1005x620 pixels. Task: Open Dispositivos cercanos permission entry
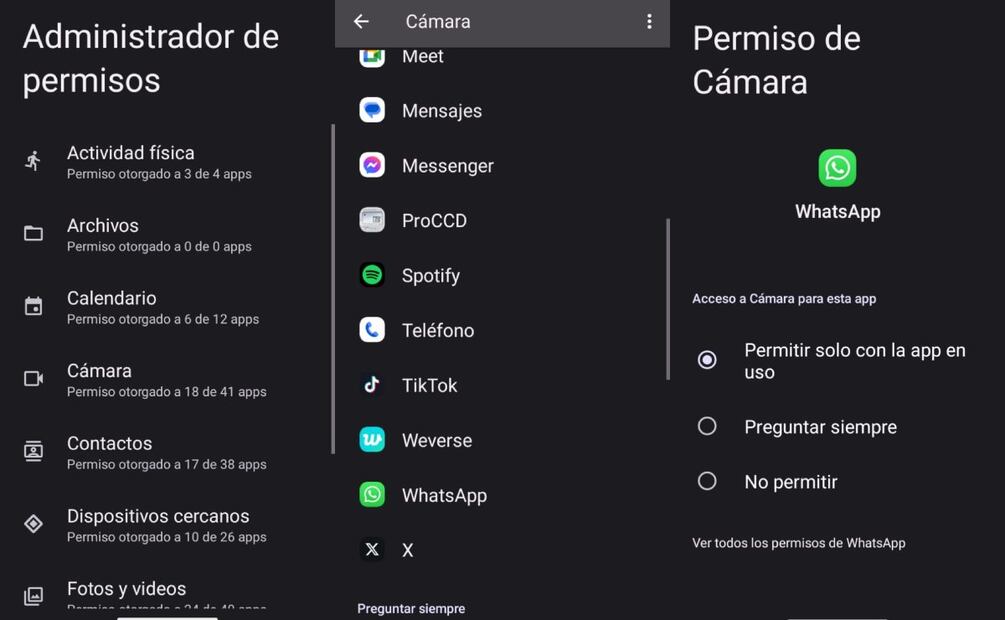click(165, 525)
